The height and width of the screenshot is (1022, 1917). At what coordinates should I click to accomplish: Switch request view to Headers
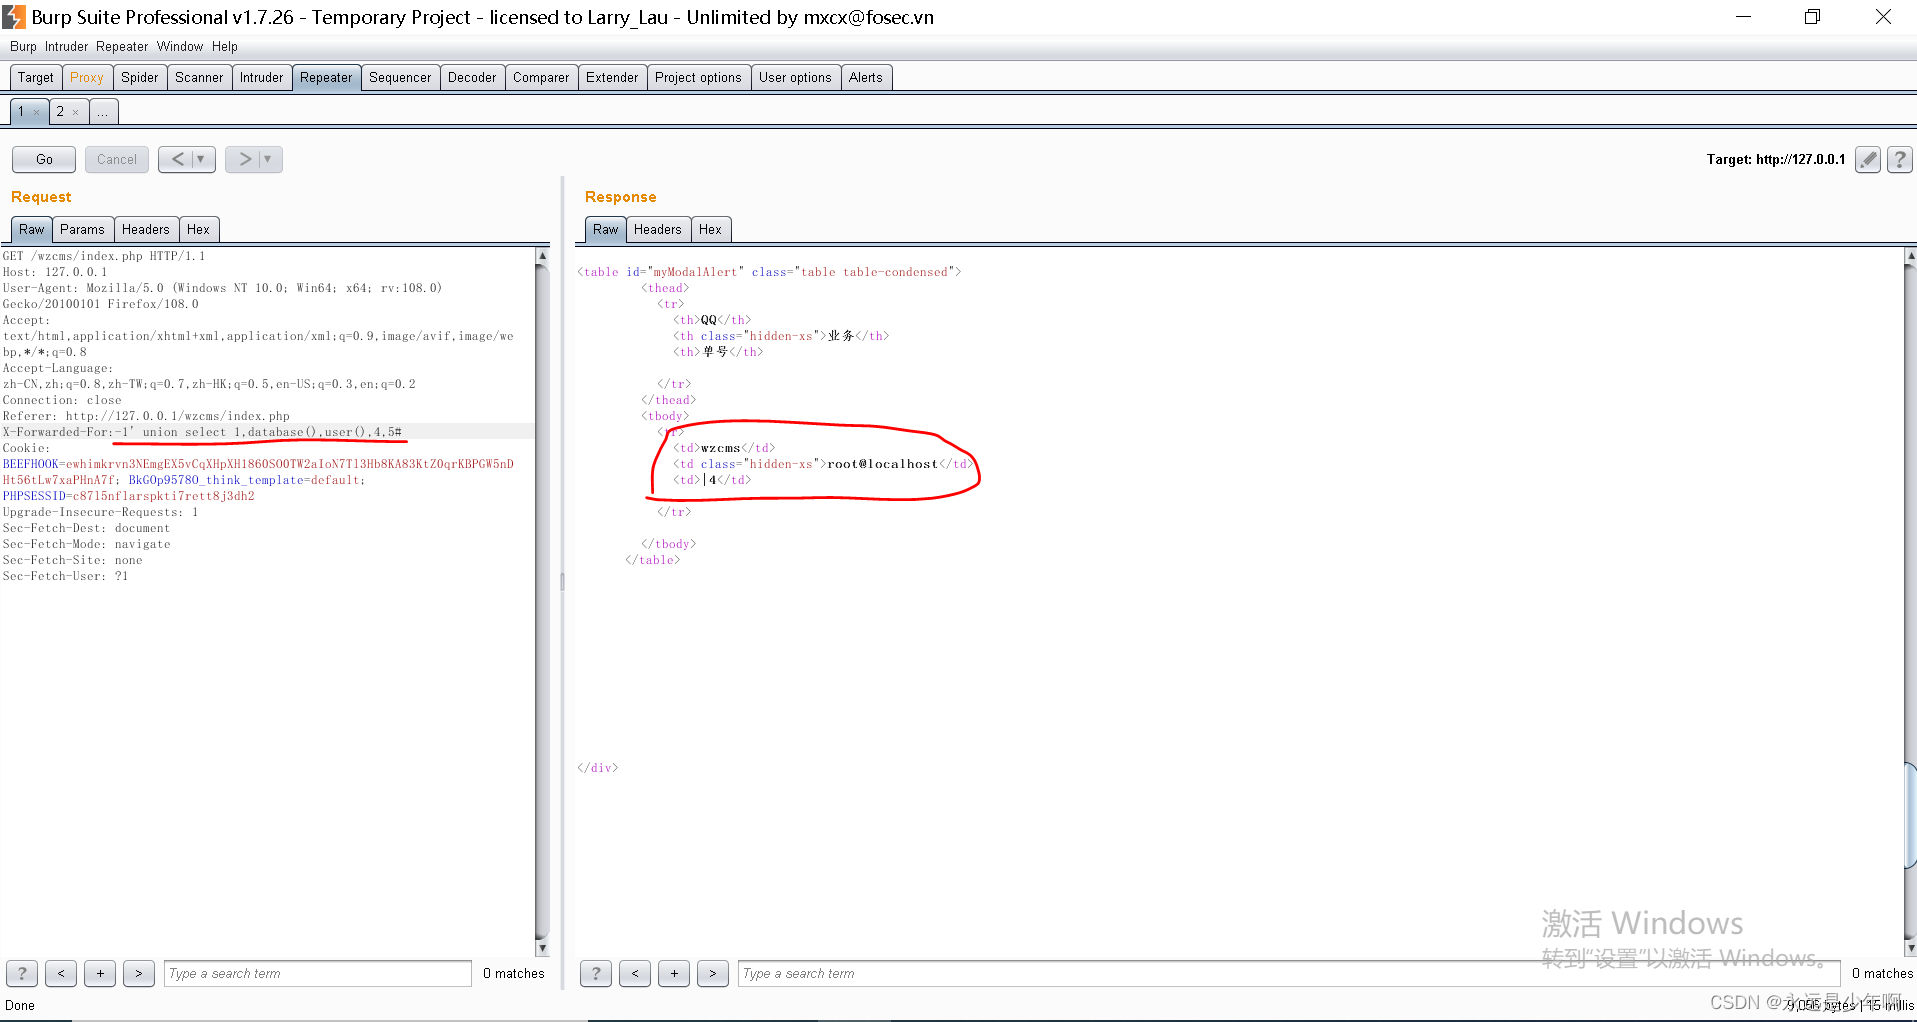pyautogui.click(x=146, y=230)
